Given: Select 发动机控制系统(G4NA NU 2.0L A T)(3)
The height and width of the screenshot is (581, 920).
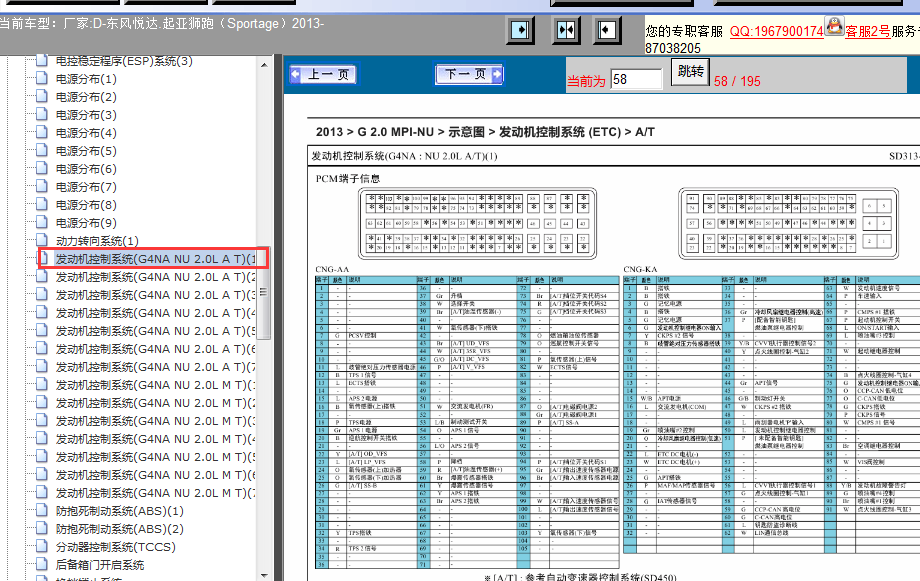Looking at the screenshot, I should [x=155, y=295].
